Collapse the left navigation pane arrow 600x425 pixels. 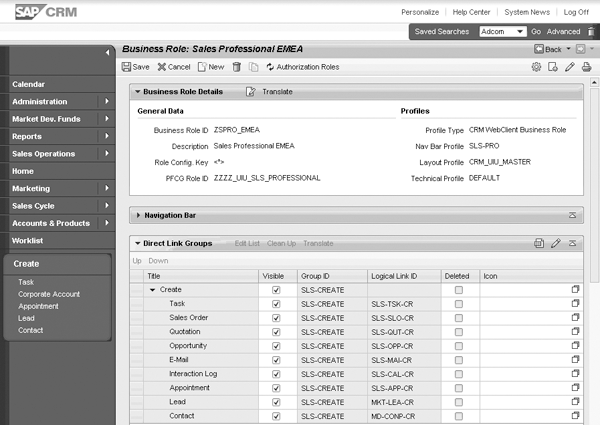click(107, 51)
